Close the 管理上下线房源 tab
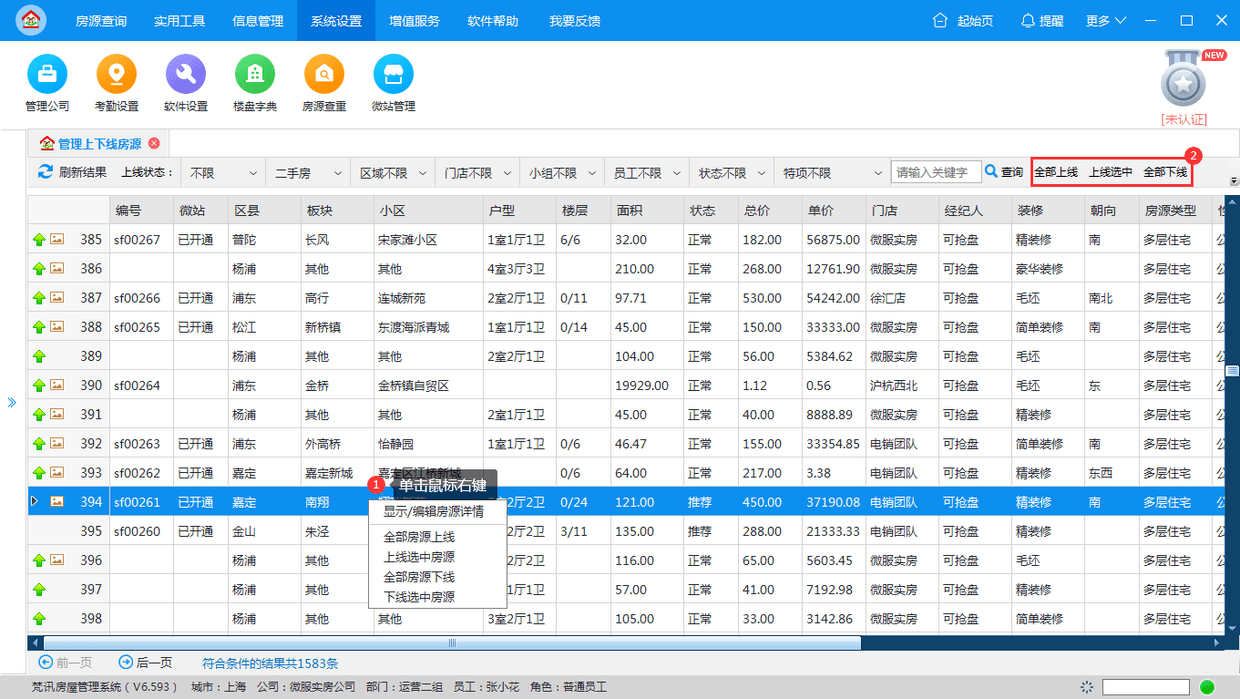1240x699 pixels. click(x=154, y=144)
